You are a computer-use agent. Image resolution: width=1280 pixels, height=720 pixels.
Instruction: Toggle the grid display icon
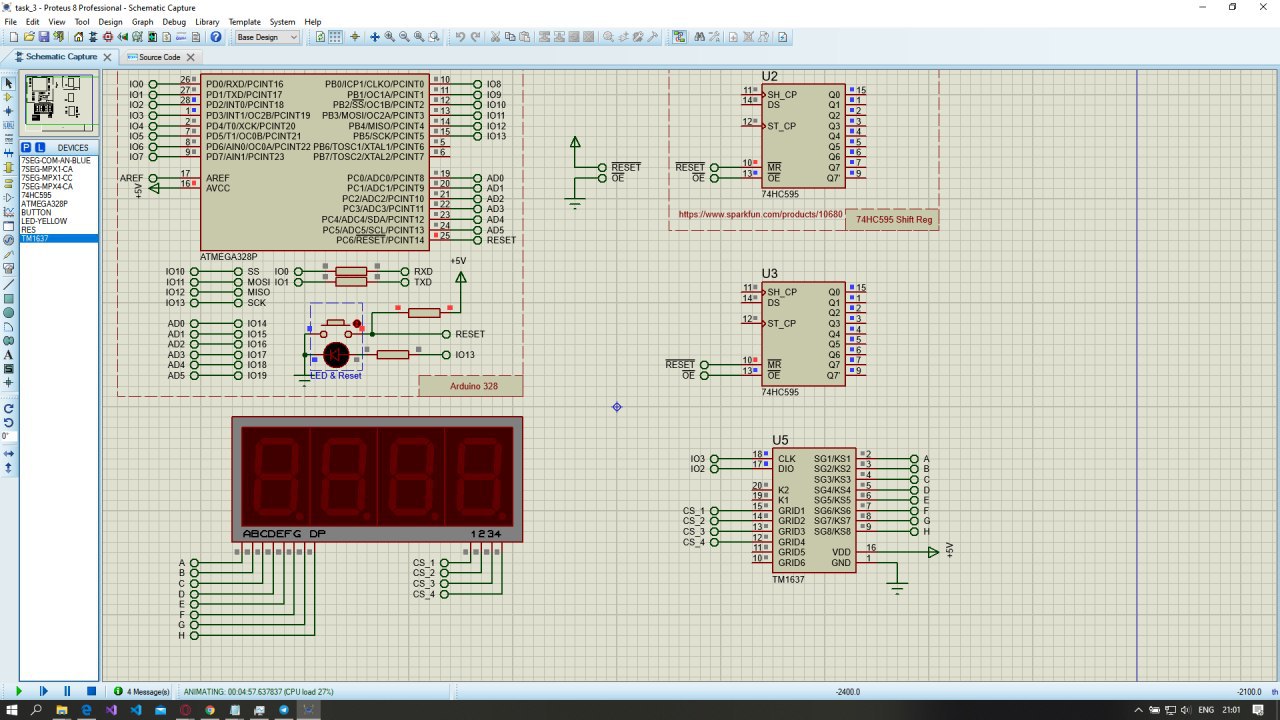coord(335,37)
